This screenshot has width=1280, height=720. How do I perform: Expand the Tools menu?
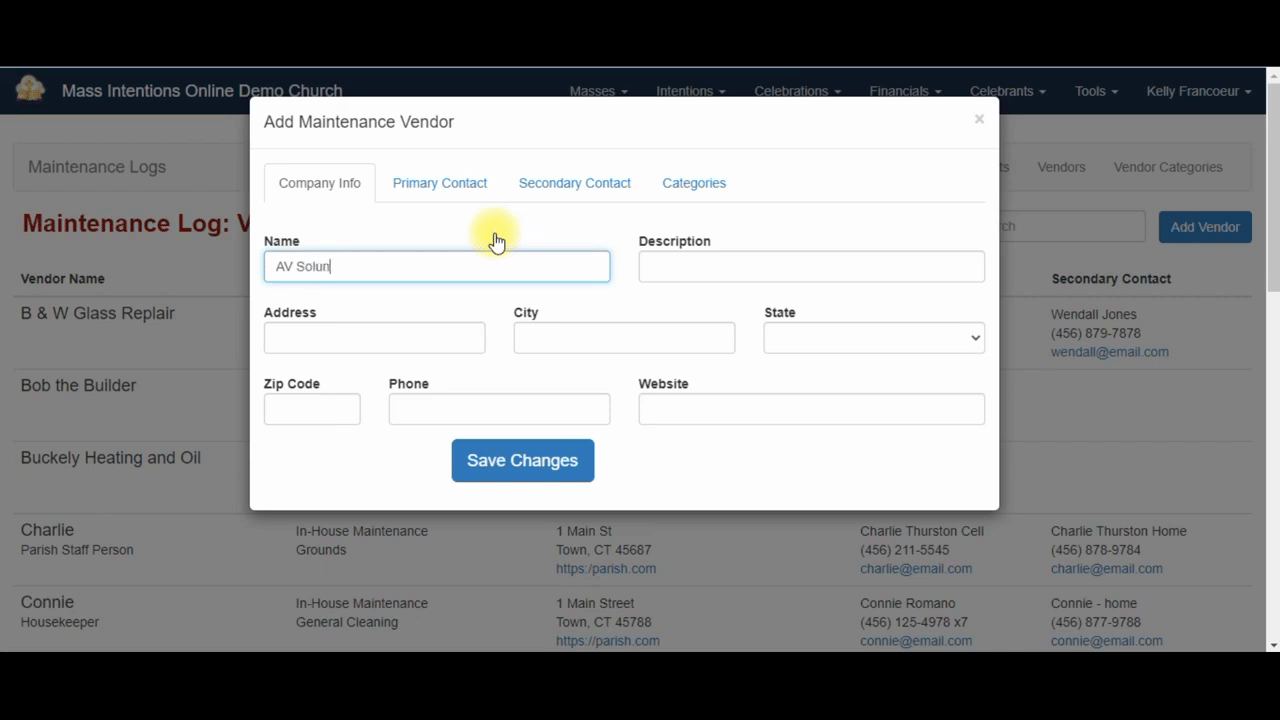1096,91
